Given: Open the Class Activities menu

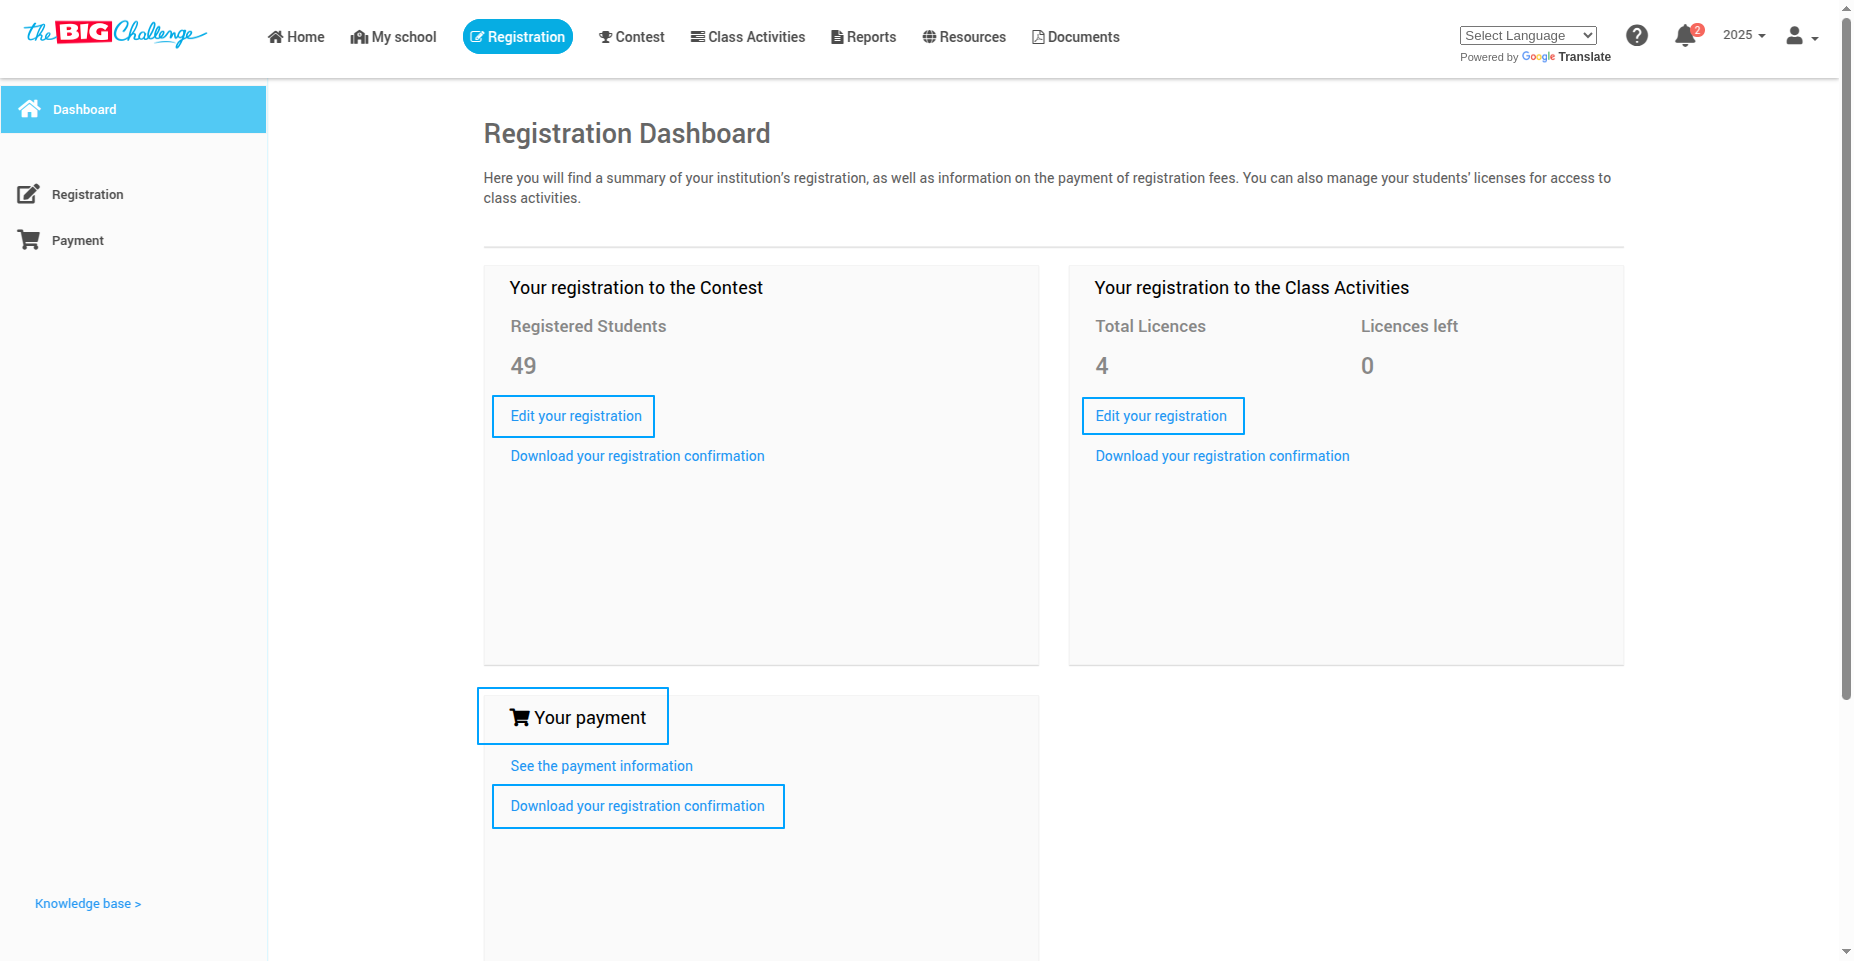Looking at the screenshot, I should [748, 37].
